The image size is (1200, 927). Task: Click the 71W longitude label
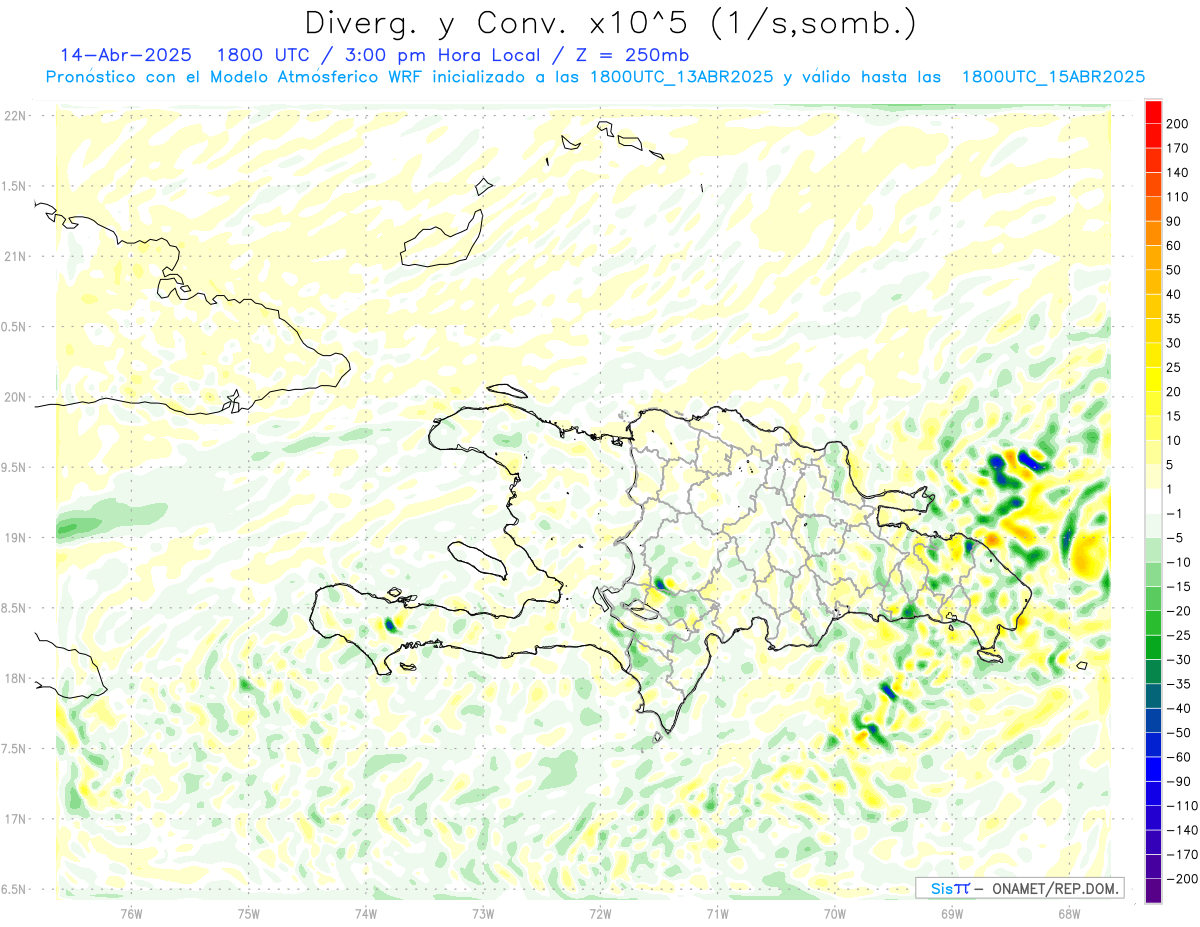click(x=717, y=913)
